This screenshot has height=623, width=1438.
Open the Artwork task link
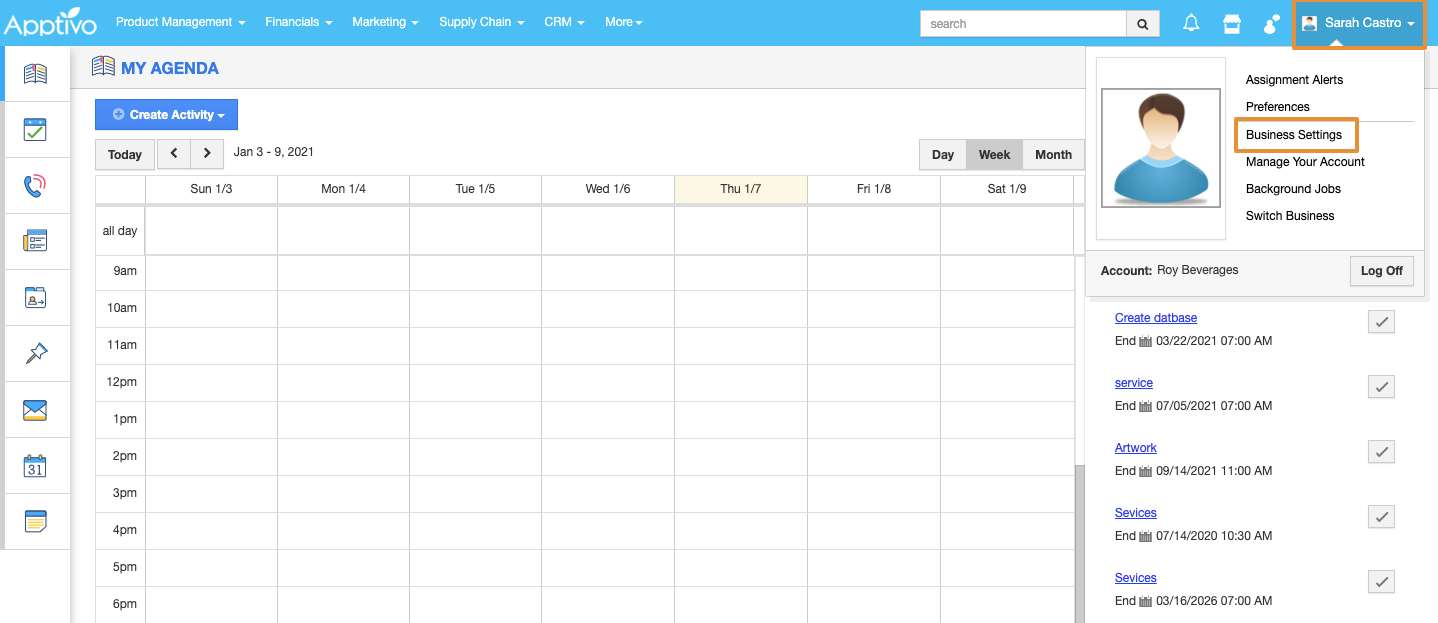(1135, 448)
